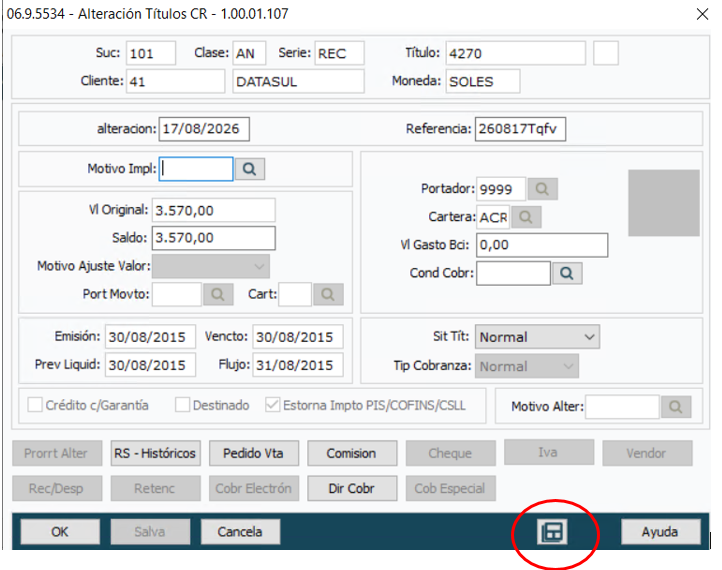This screenshot has width=722, height=570.
Task: Click the Prorrt Alter button
Action: tap(57, 453)
